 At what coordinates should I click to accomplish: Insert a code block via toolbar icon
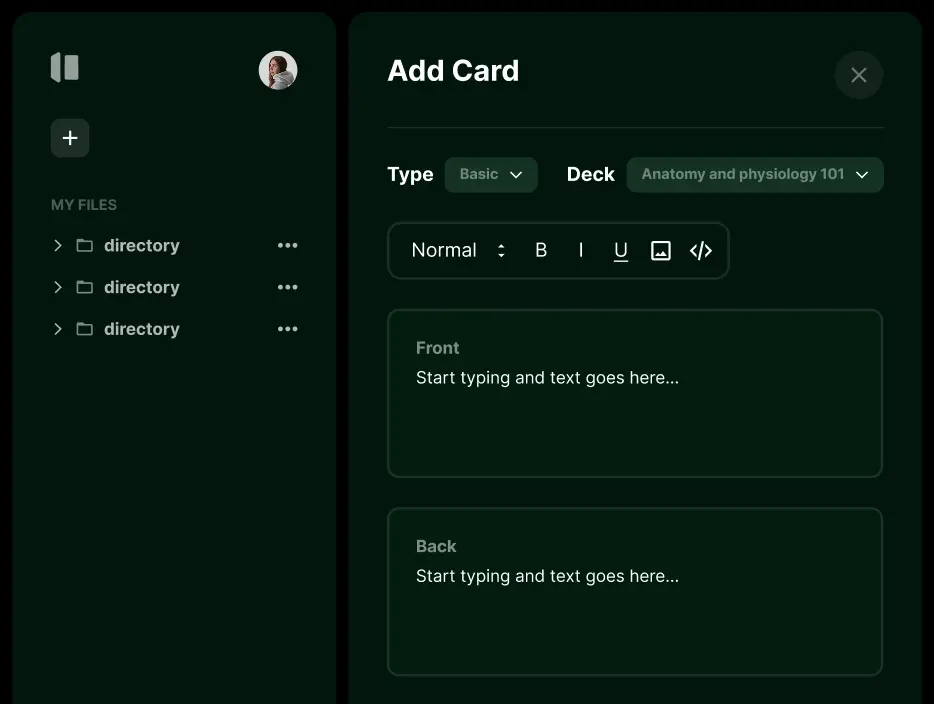click(701, 251)
